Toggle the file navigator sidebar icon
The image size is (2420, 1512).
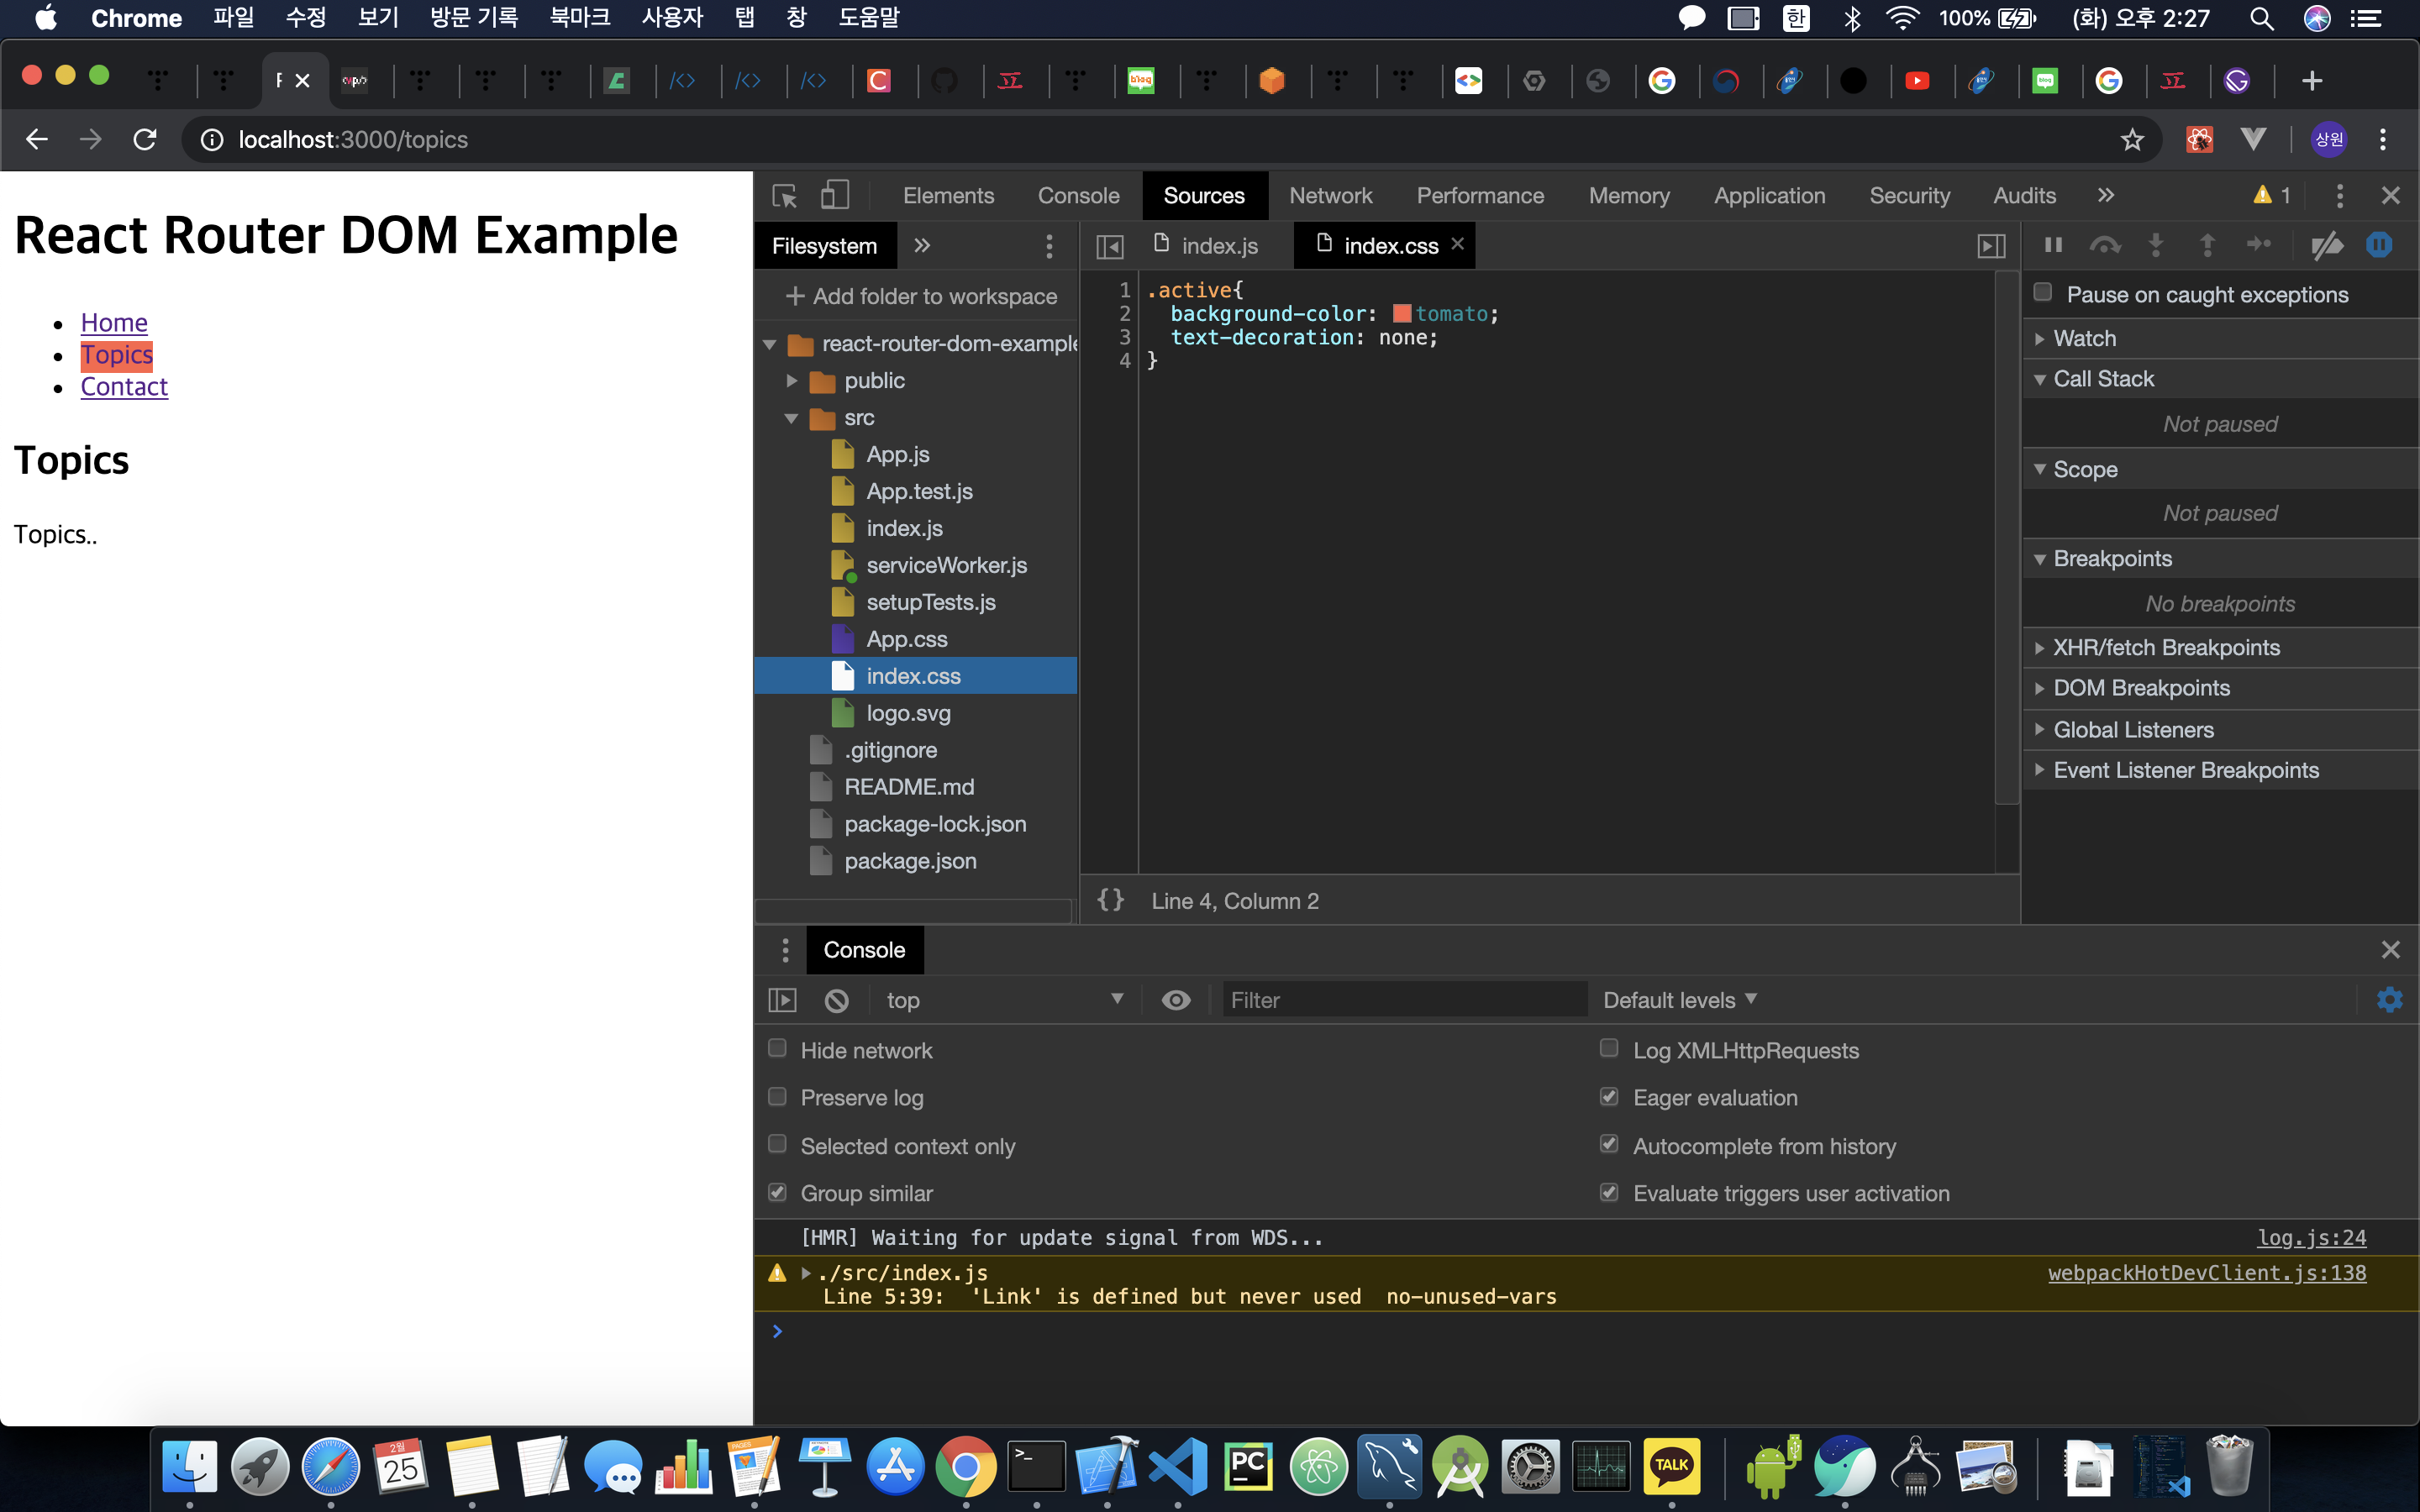(x=1110, y=246)
